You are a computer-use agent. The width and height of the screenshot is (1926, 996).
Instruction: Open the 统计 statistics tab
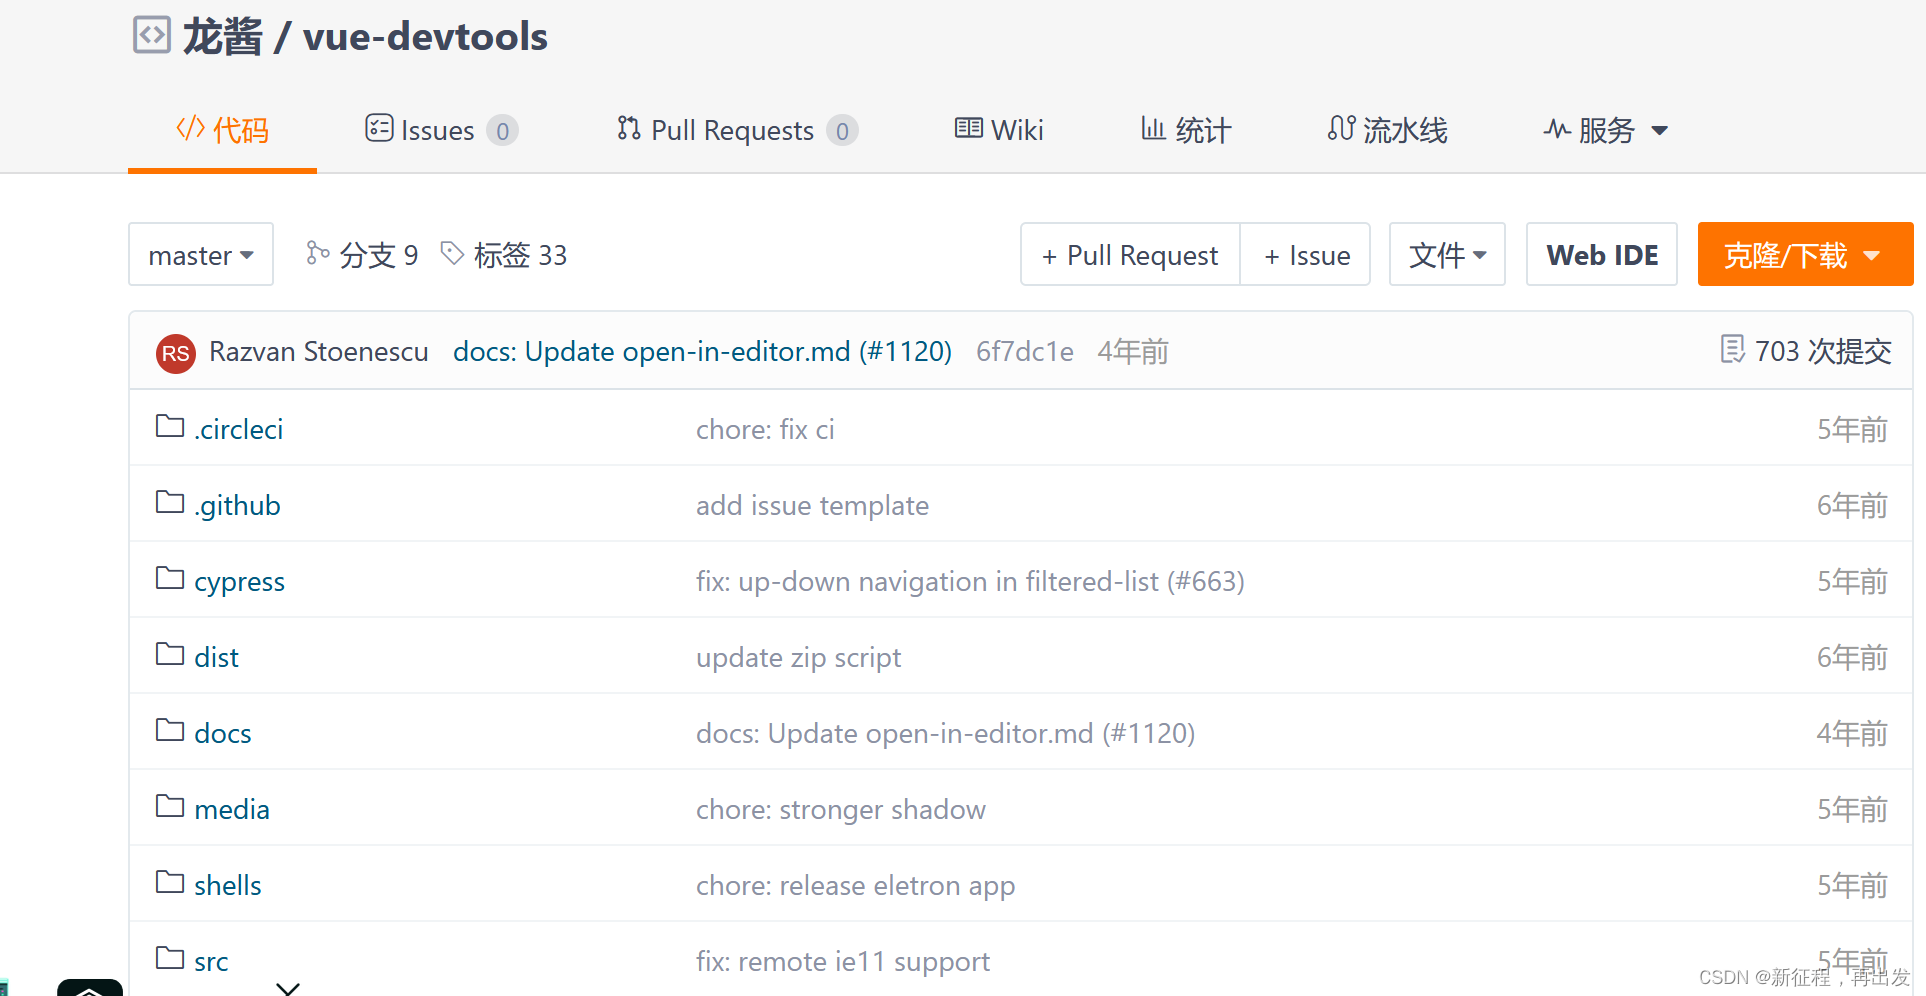(1186, 130)
